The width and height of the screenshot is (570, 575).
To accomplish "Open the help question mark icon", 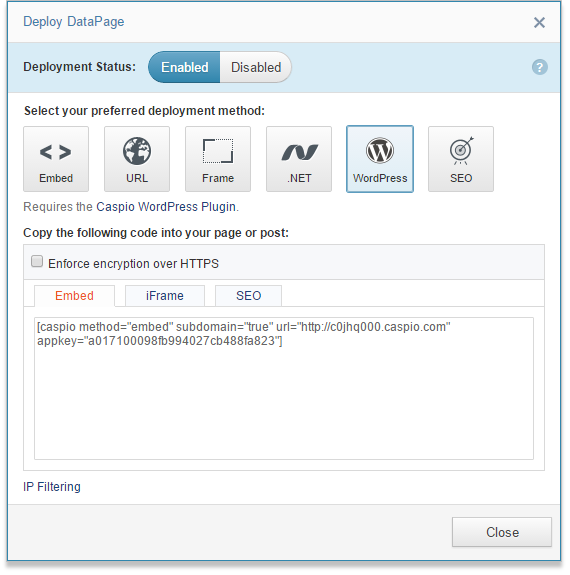I will click(x=540, y=67).
